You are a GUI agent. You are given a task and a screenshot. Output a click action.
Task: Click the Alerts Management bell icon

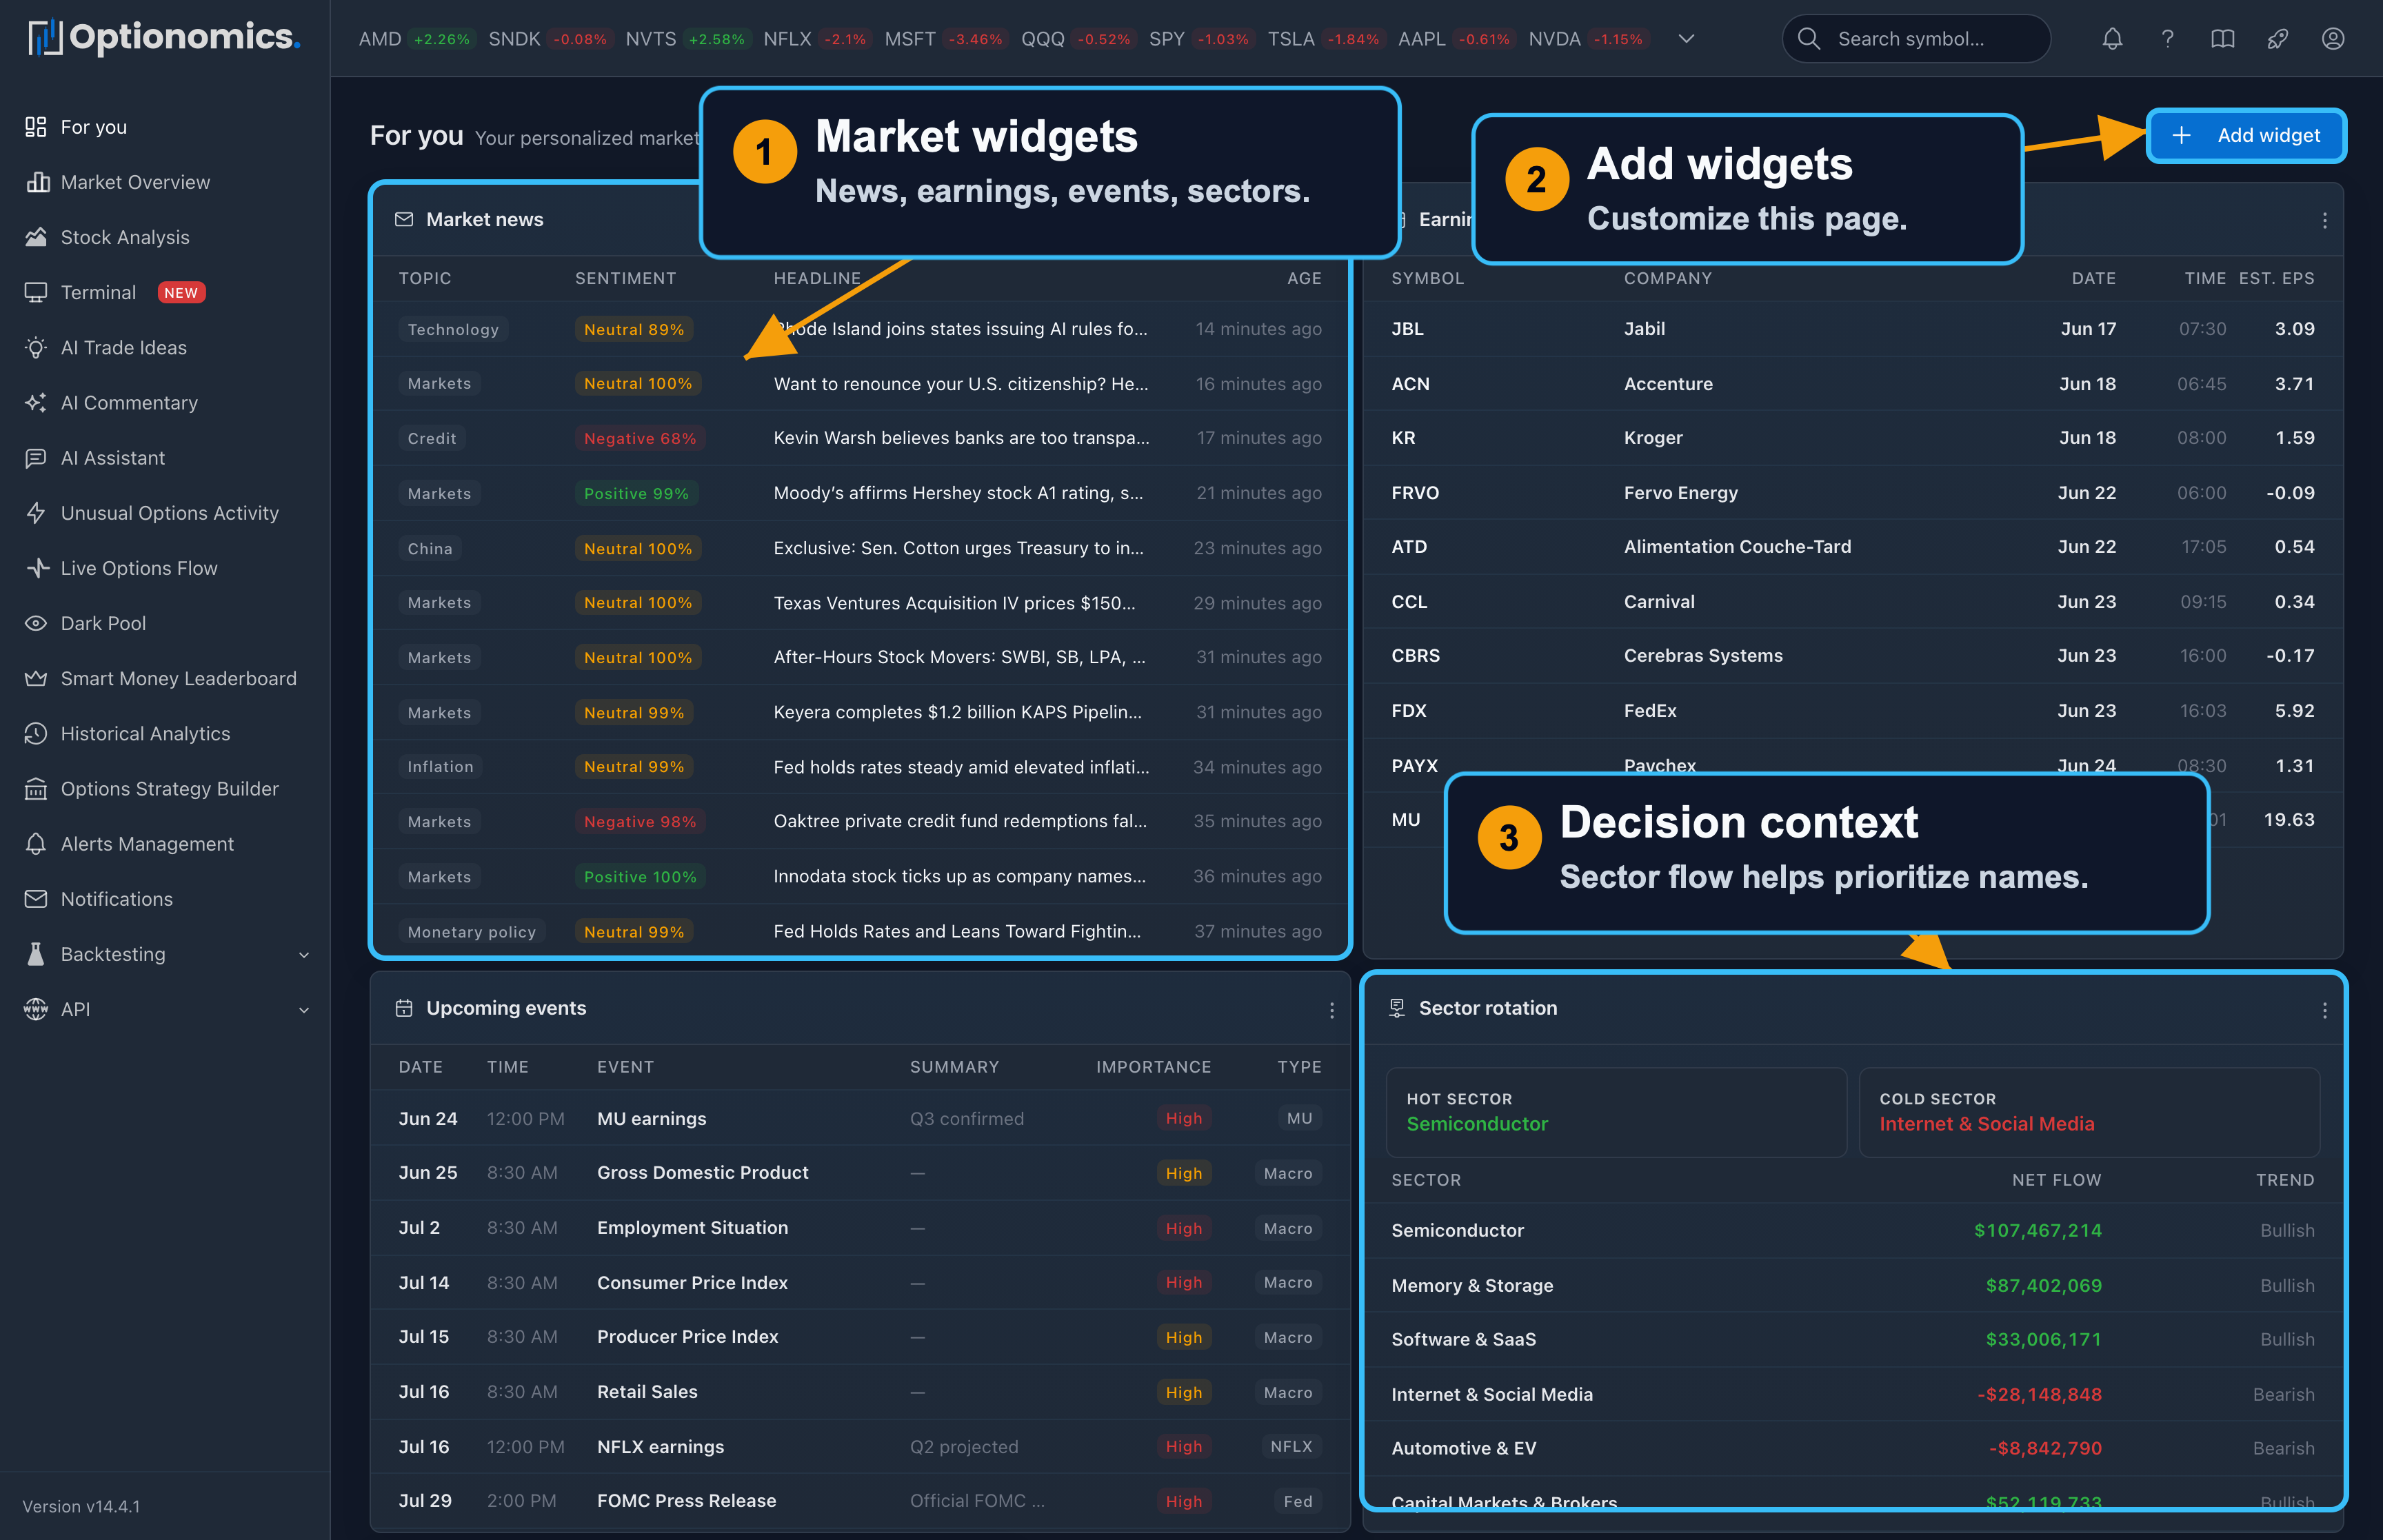click(x=36, y=844)
